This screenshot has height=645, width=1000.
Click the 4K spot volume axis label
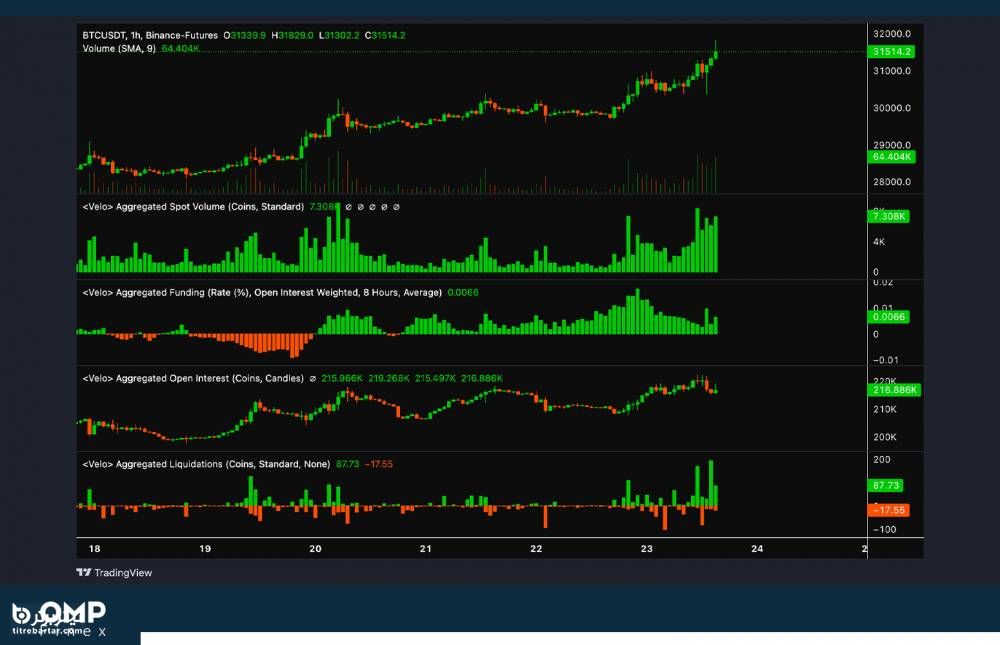(879, 242)
